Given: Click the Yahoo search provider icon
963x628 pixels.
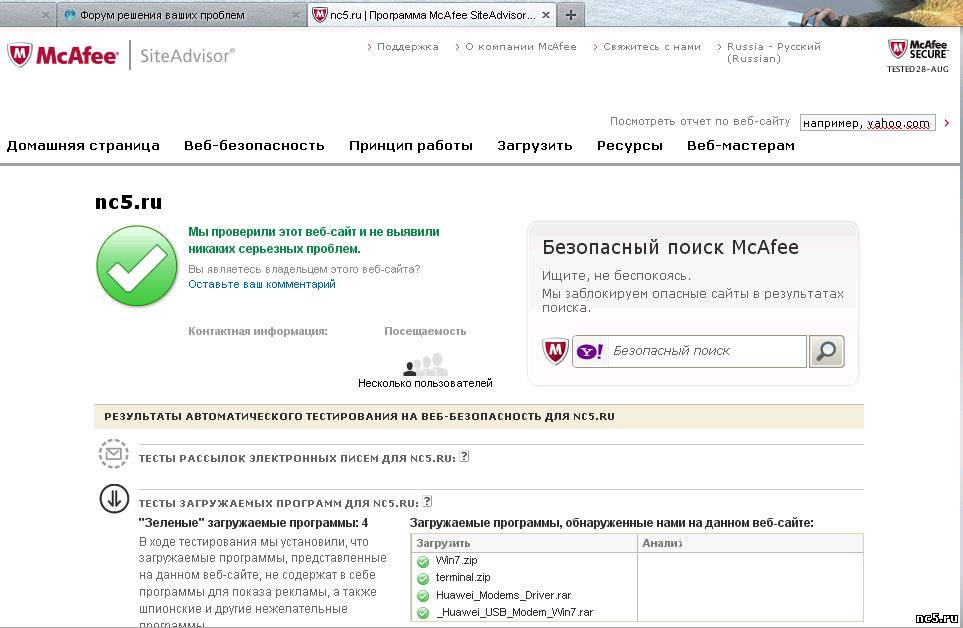Looking at the screenshot, I should point(590,351).
